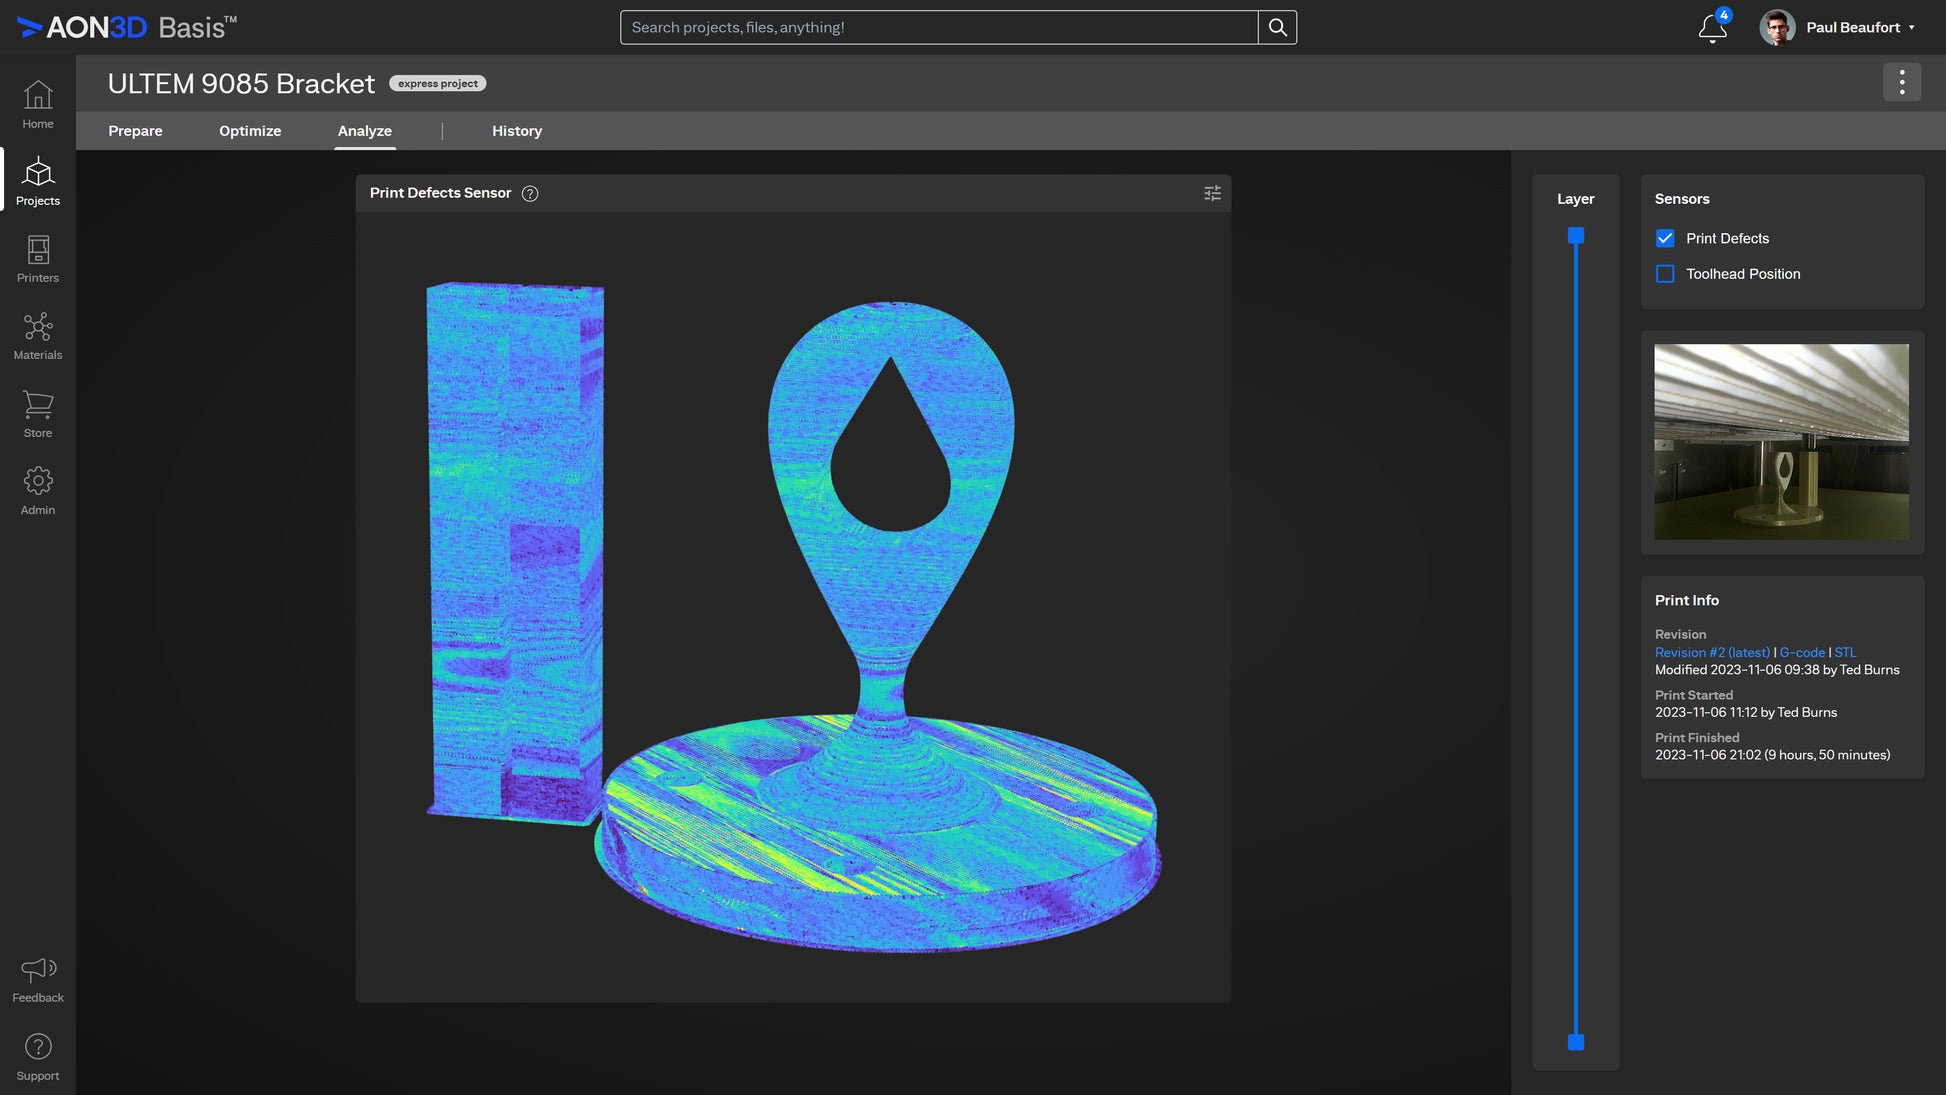Click the STL link
Viewport: 1946px width, 1095px height.
pyautogui.click(x=1845, y=652)
